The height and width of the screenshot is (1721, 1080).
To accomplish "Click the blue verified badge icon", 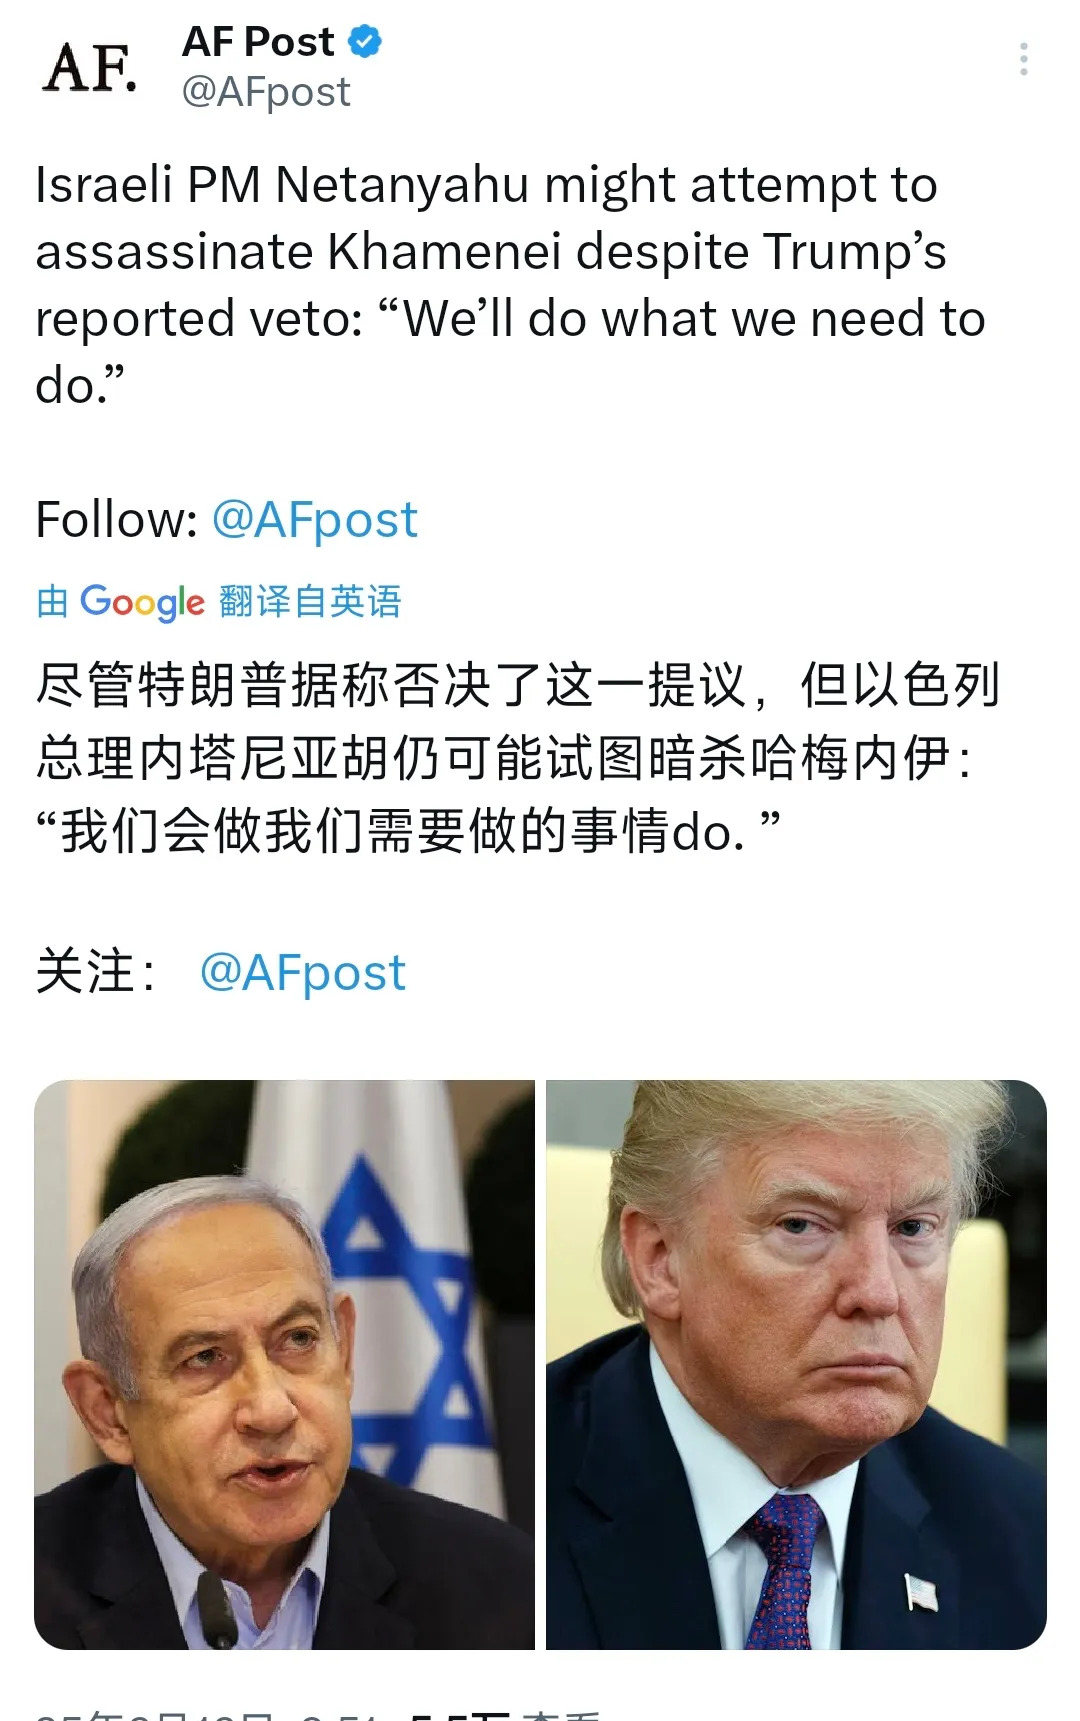I will tap(365, 42).
